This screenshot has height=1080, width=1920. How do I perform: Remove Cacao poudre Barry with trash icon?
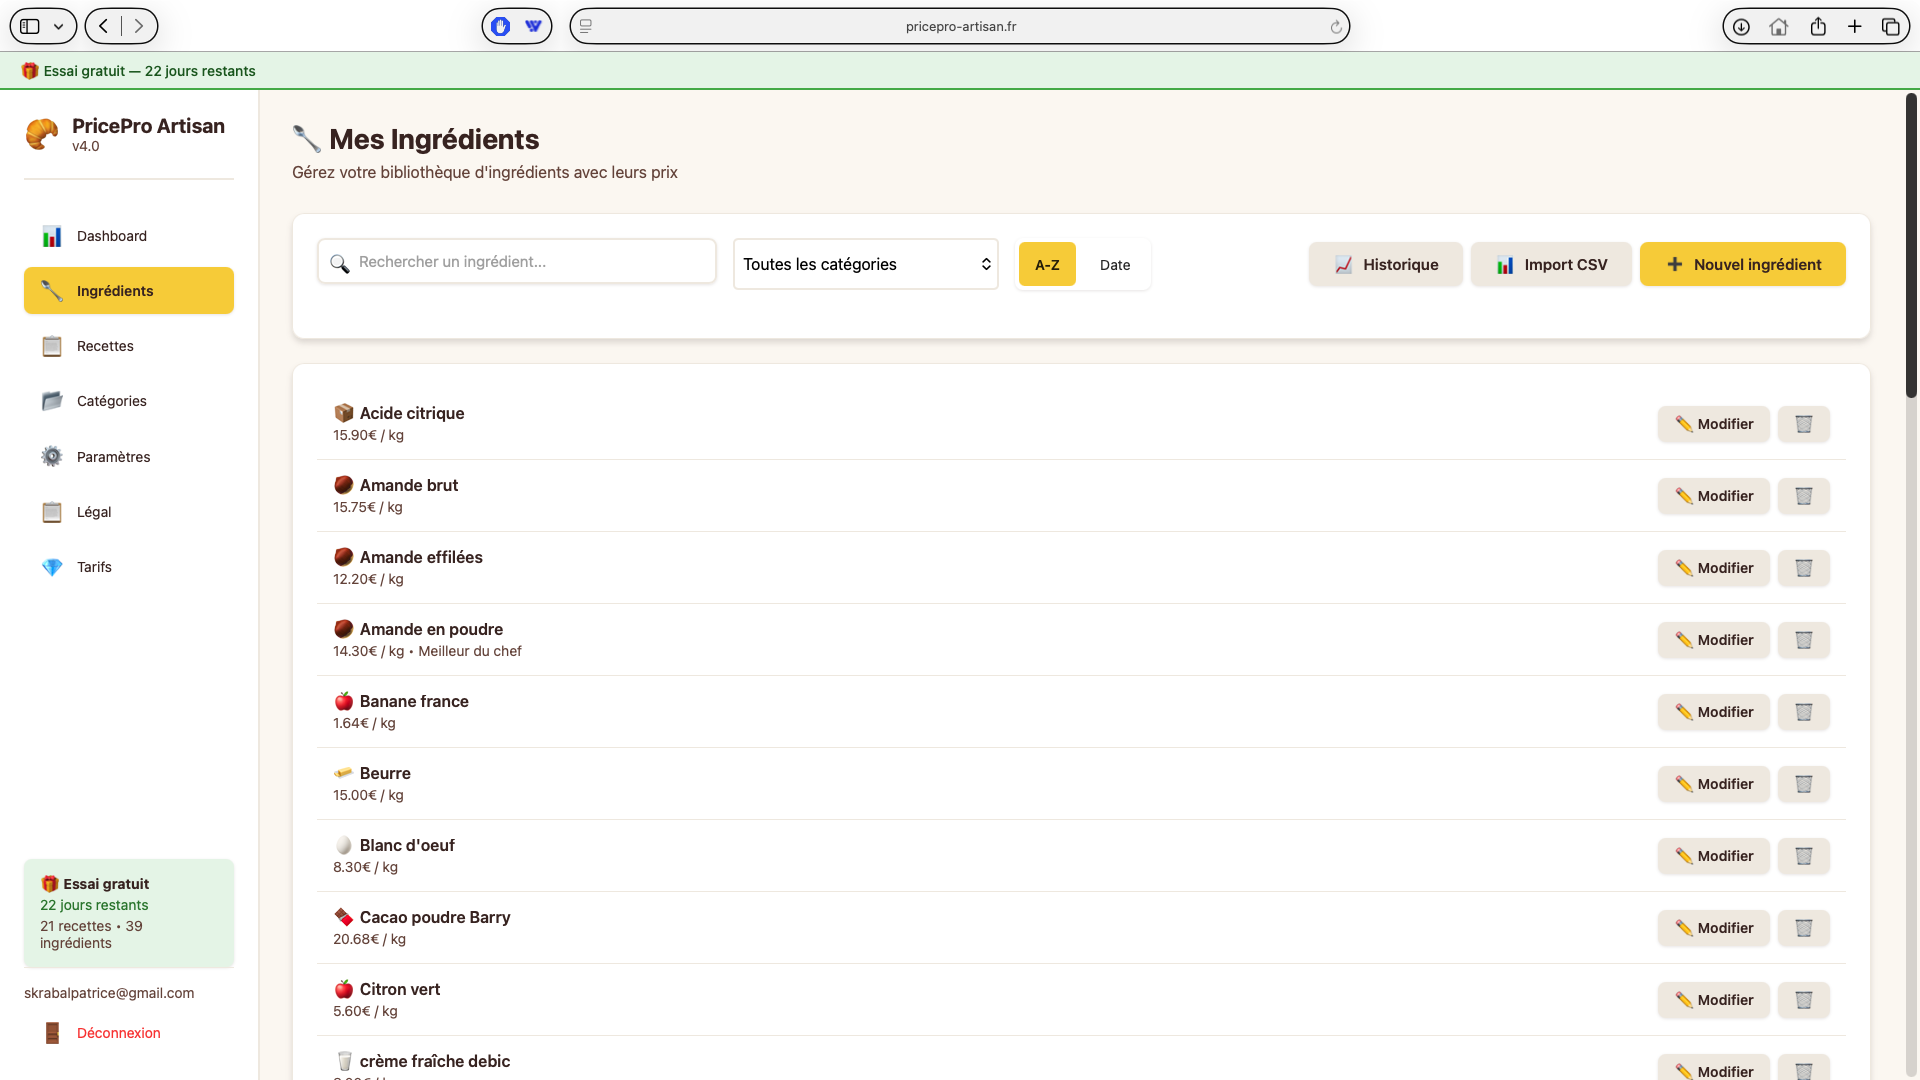point(1803,928)
